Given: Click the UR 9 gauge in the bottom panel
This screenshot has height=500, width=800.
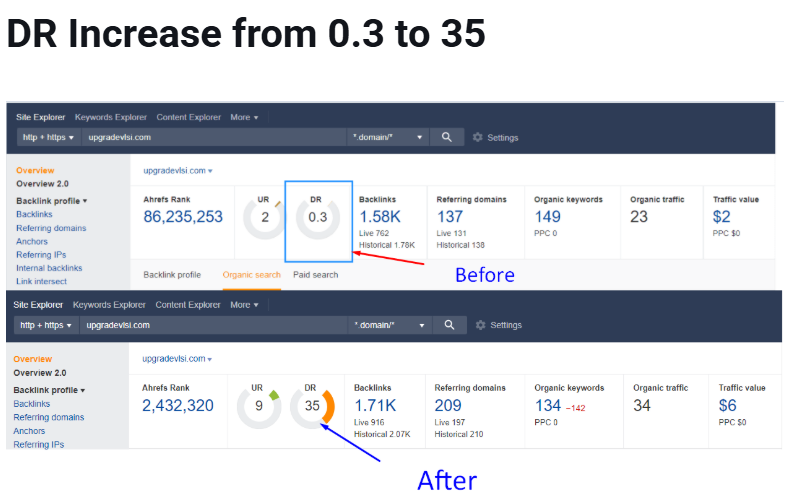Looking at the screenshot, I should pos(259,406).
